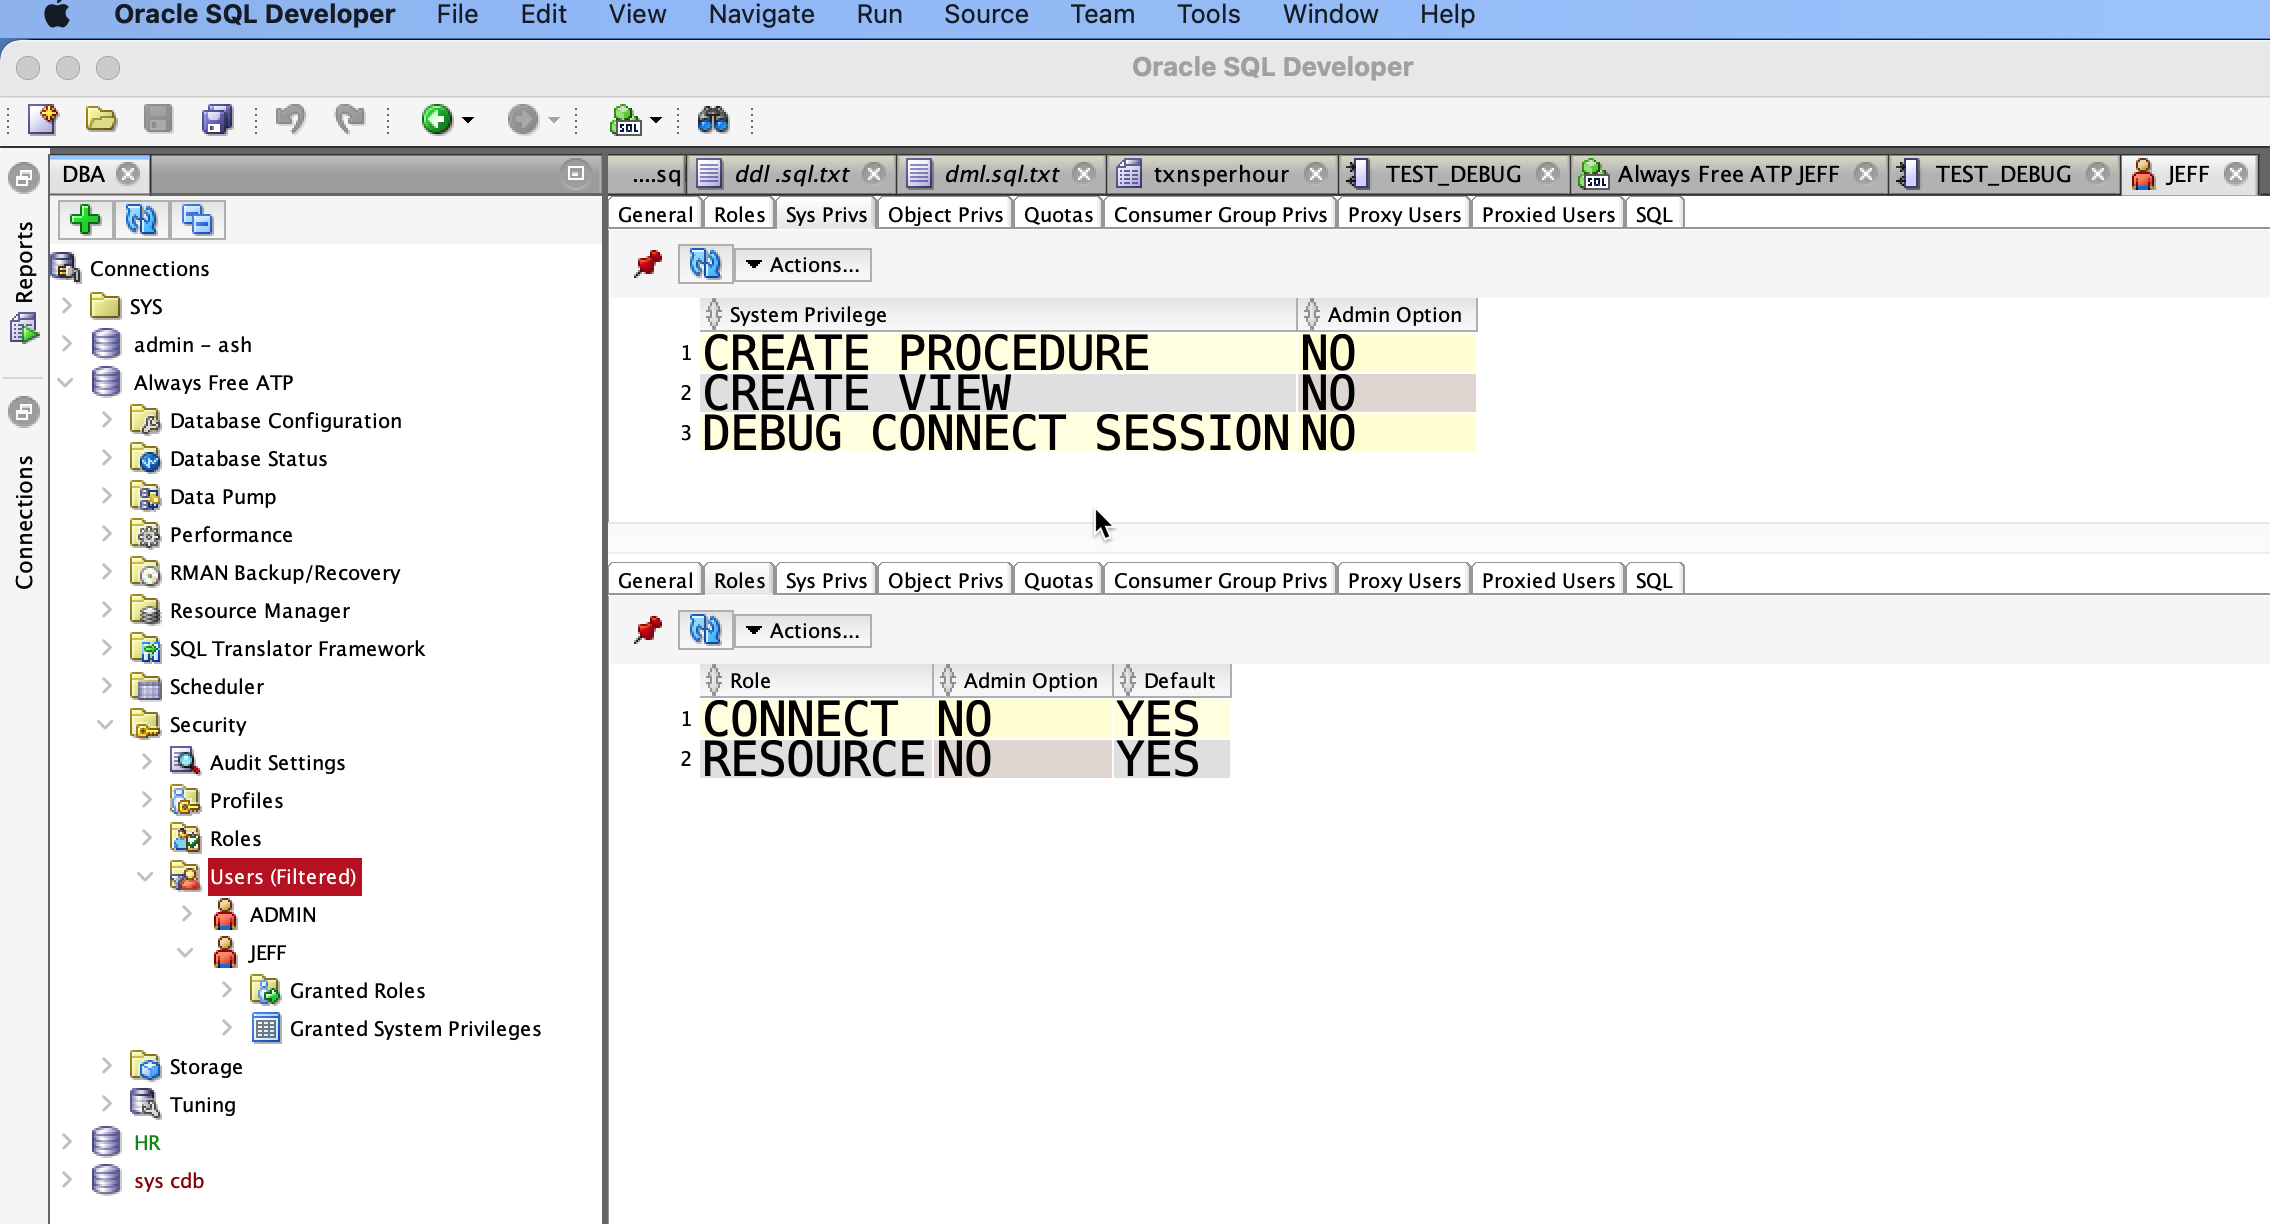Open the Tools menu
2270x1224 pixels.
(x=1208, y=15)
